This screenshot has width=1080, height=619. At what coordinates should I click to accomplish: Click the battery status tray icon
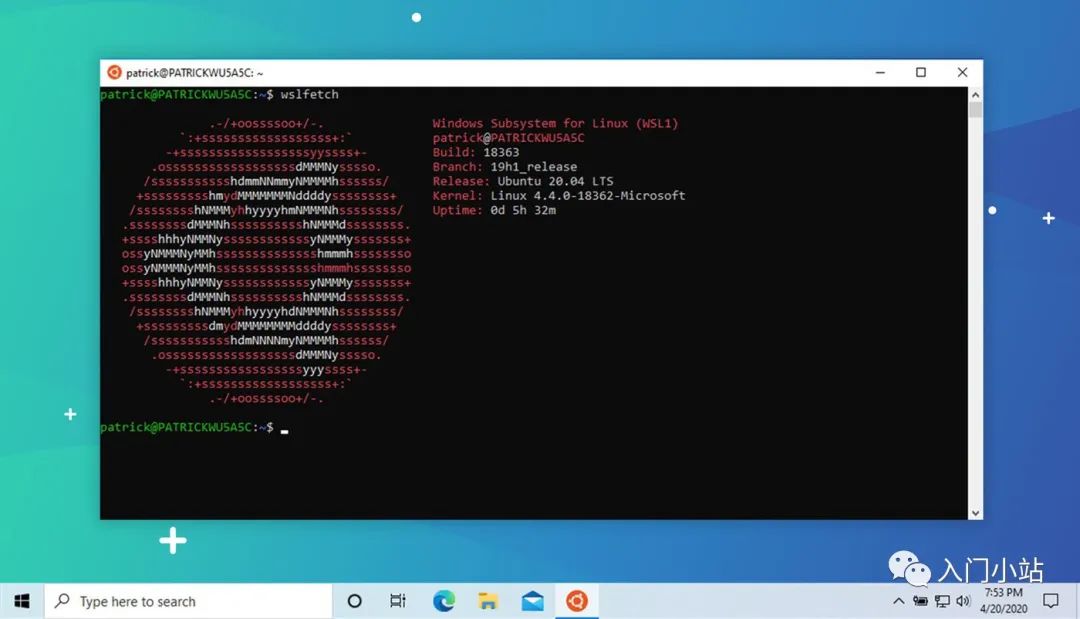920,601
